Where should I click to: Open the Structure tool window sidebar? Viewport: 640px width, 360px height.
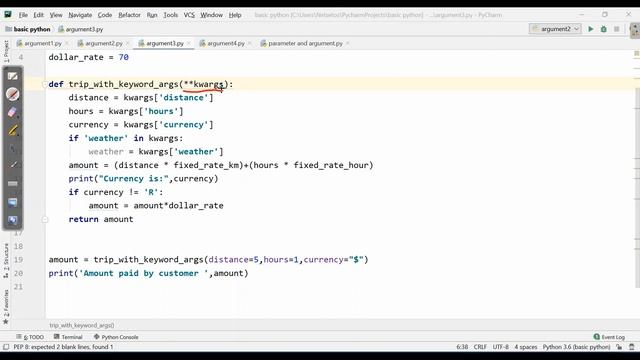click(6, 261)
